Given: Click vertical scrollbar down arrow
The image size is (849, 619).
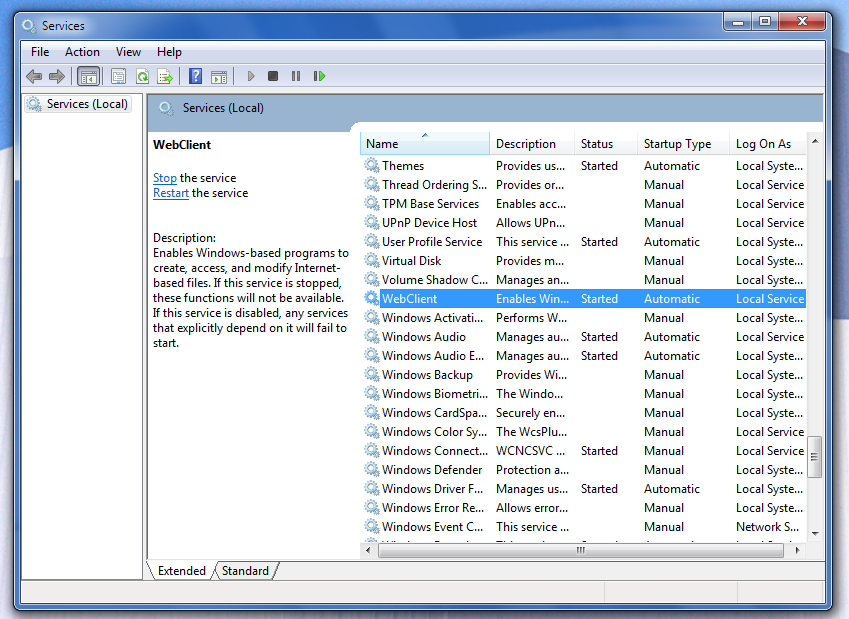Looking at the screenshot, I should (814, 533).
